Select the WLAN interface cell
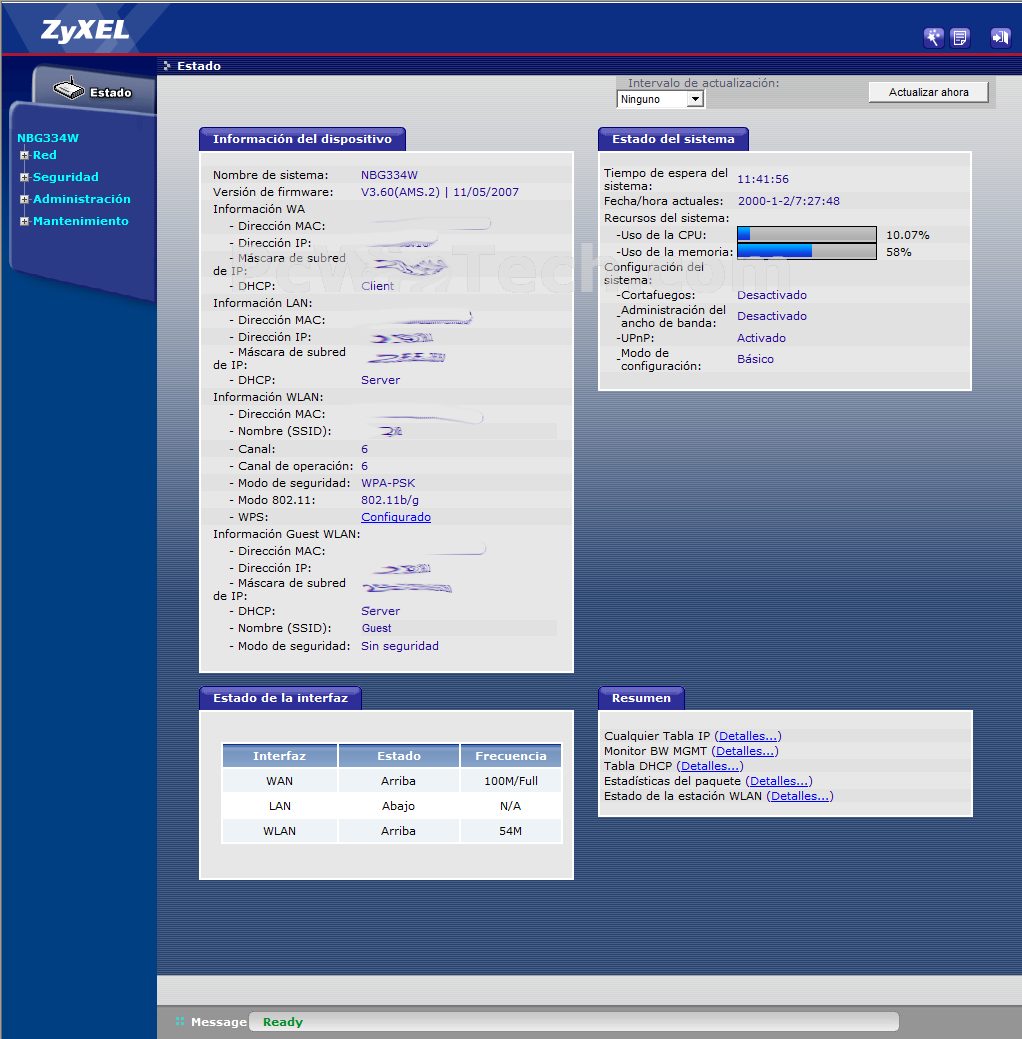 280,831
